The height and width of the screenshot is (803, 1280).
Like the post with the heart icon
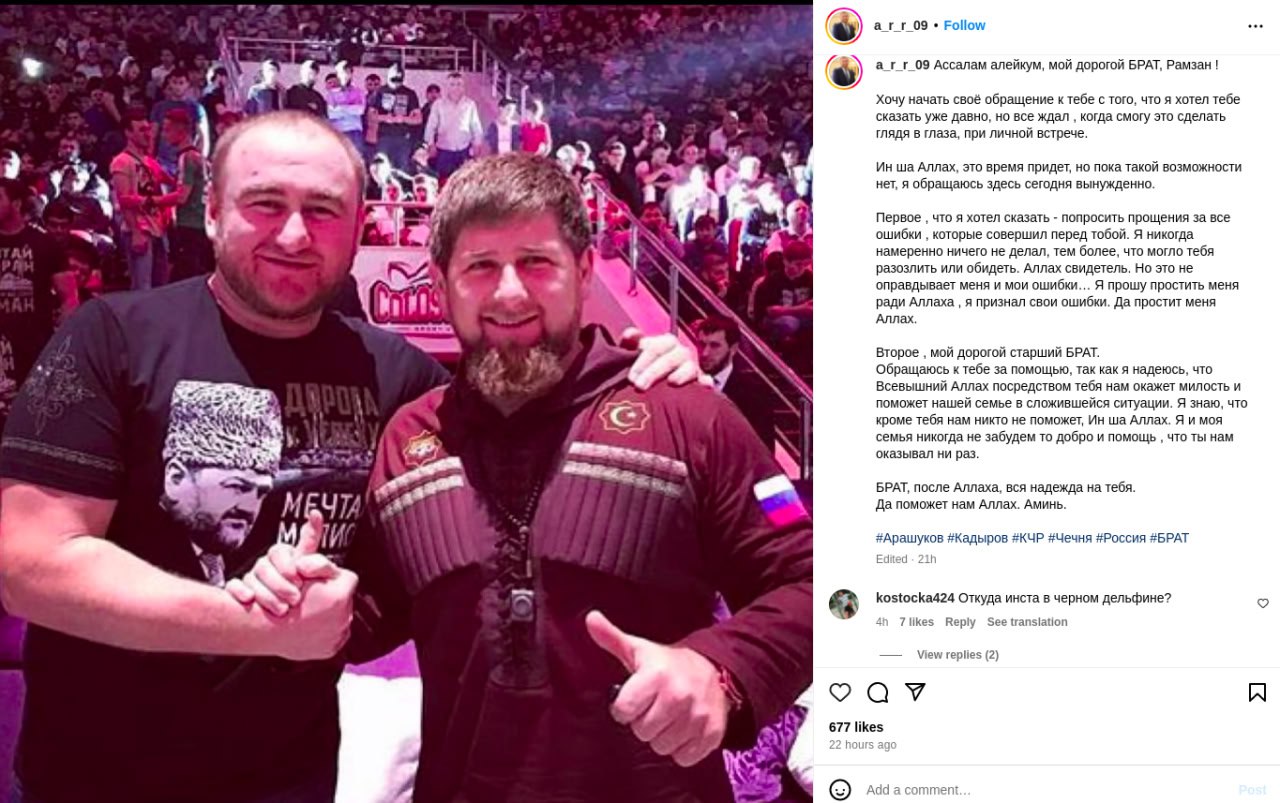pos(840,692)
